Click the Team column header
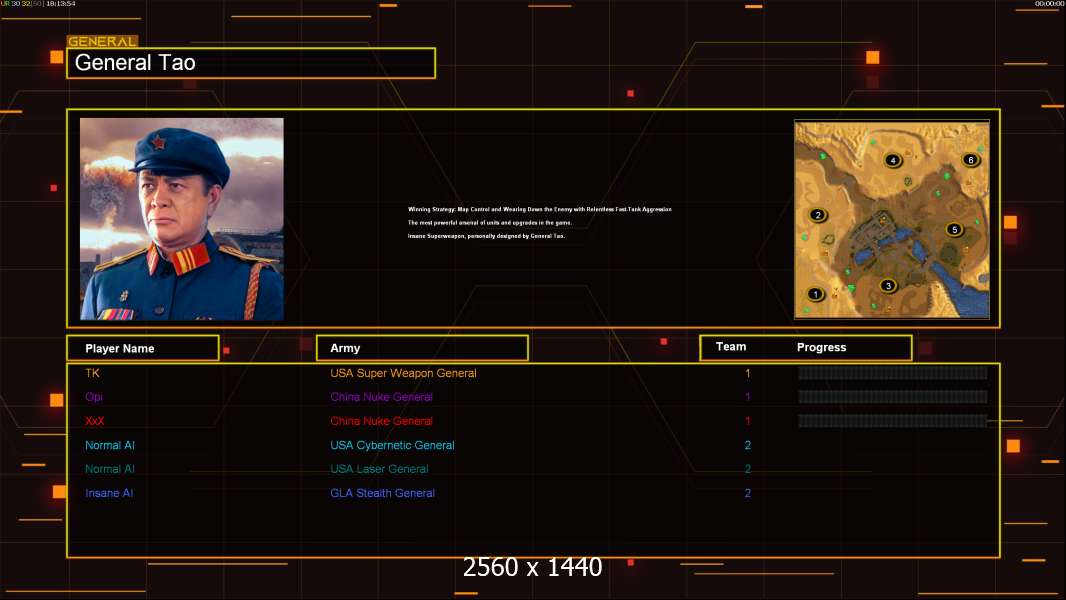The height and width of the screenshot is (600, 1066). coord(731,347)
